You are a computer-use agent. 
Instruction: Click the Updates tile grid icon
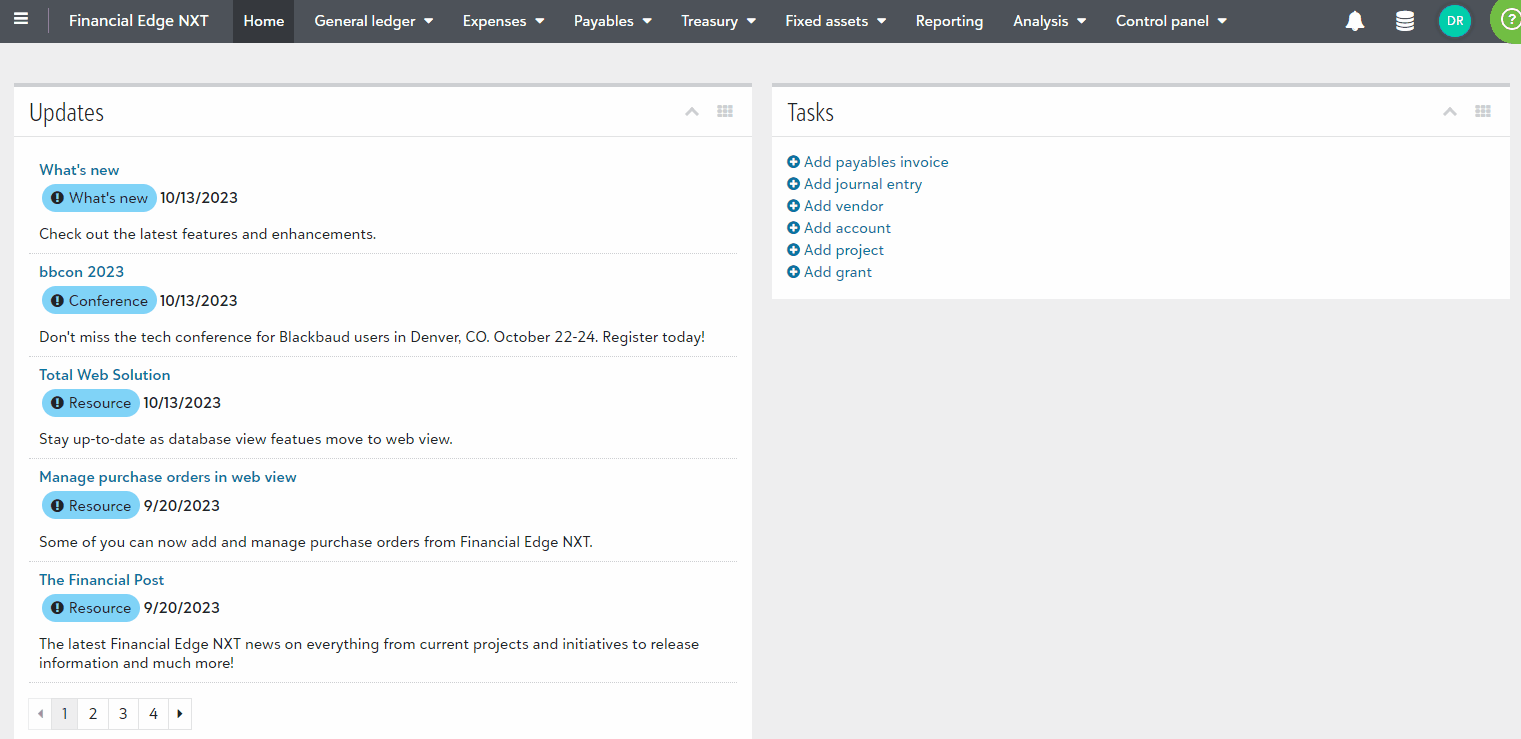[x=725, y=112]
